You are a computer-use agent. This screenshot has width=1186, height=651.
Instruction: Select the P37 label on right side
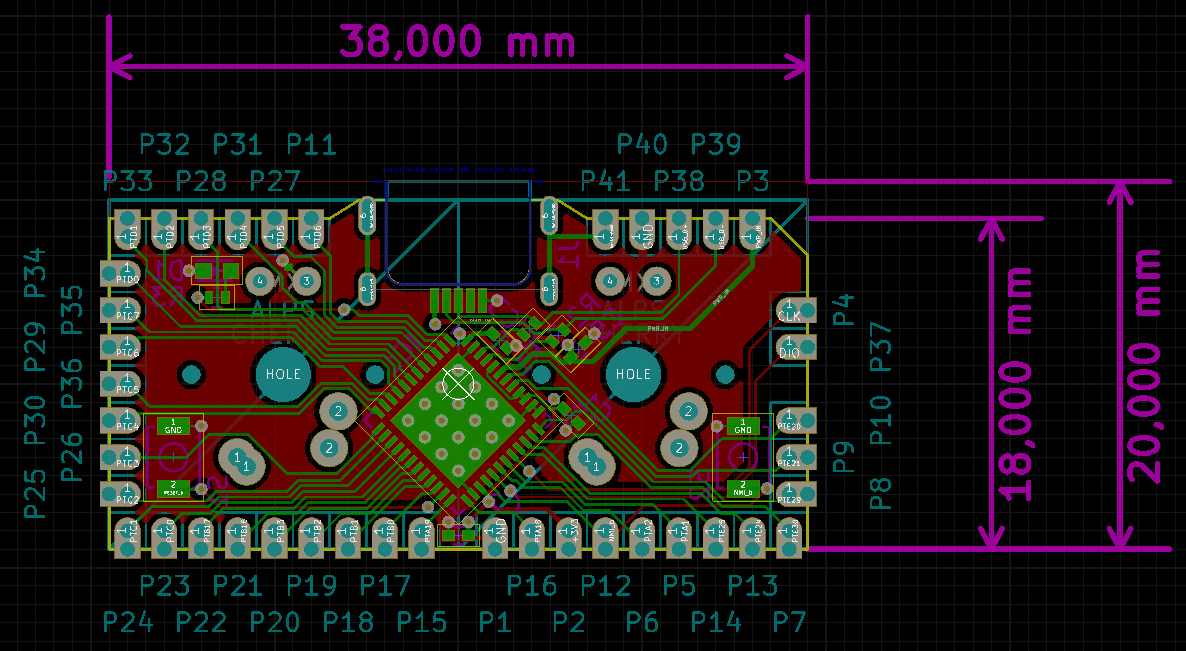(x=880, y=347)
